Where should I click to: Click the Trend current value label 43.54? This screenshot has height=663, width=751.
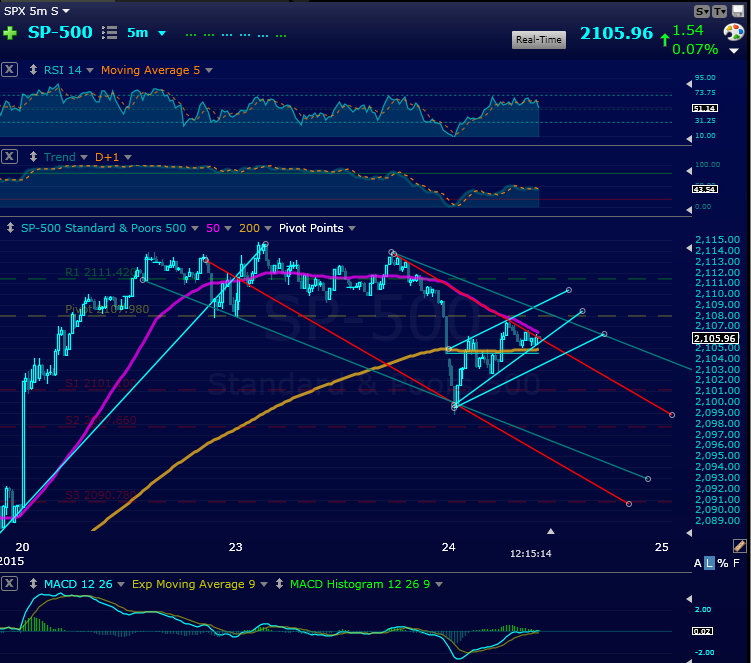705,189
